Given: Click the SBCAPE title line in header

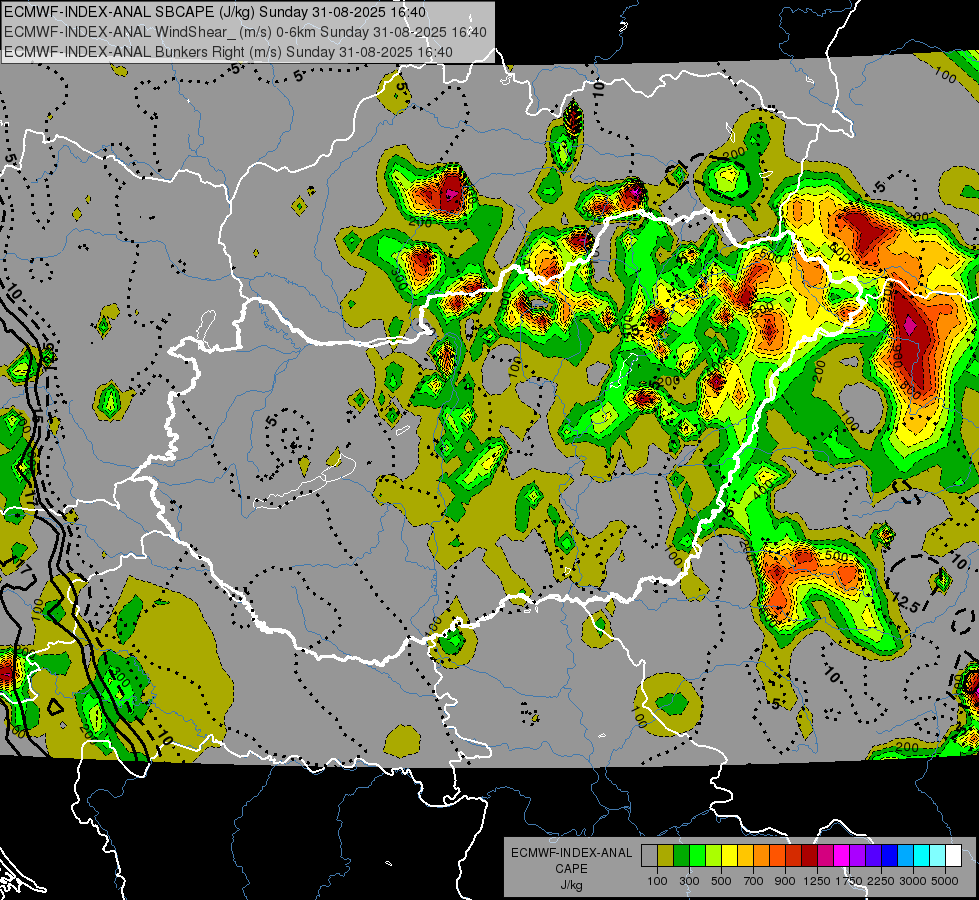Looking at the screenshot, I should coord(215,12).
